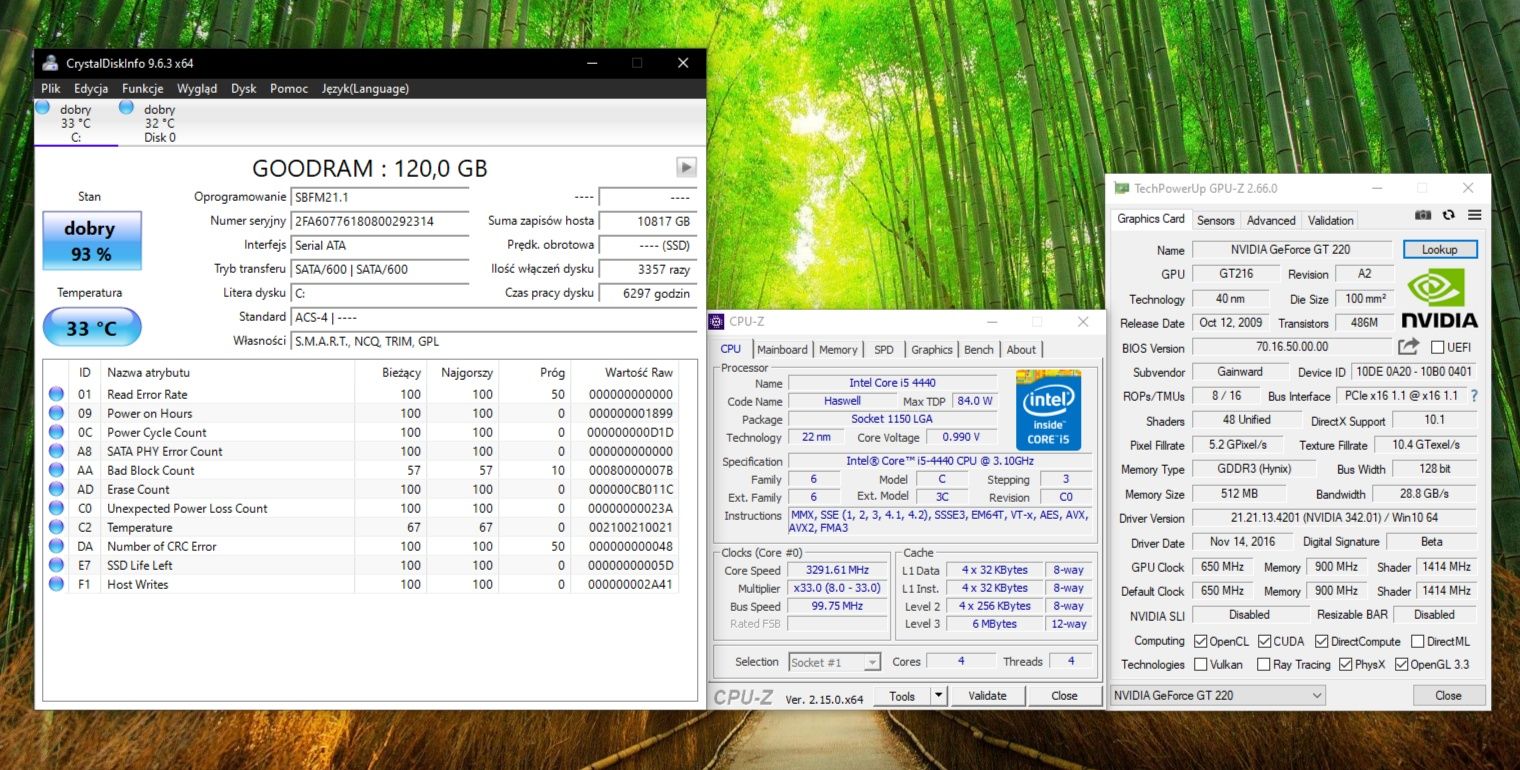
Task: Switch to the Sensors tab in GPU-Z
Action: coord(1215,220)
